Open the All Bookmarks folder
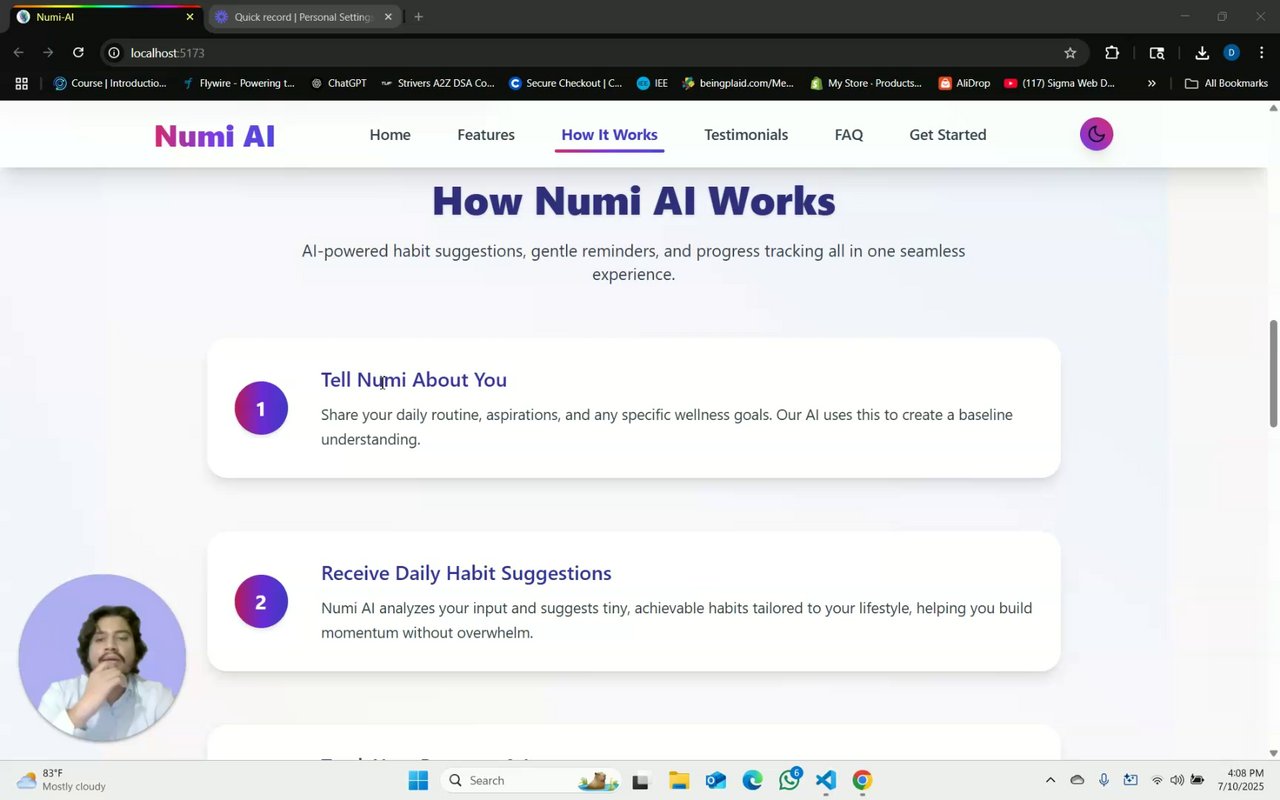The width and height of the screenshot is (1280, 800). click(1226, 83)
